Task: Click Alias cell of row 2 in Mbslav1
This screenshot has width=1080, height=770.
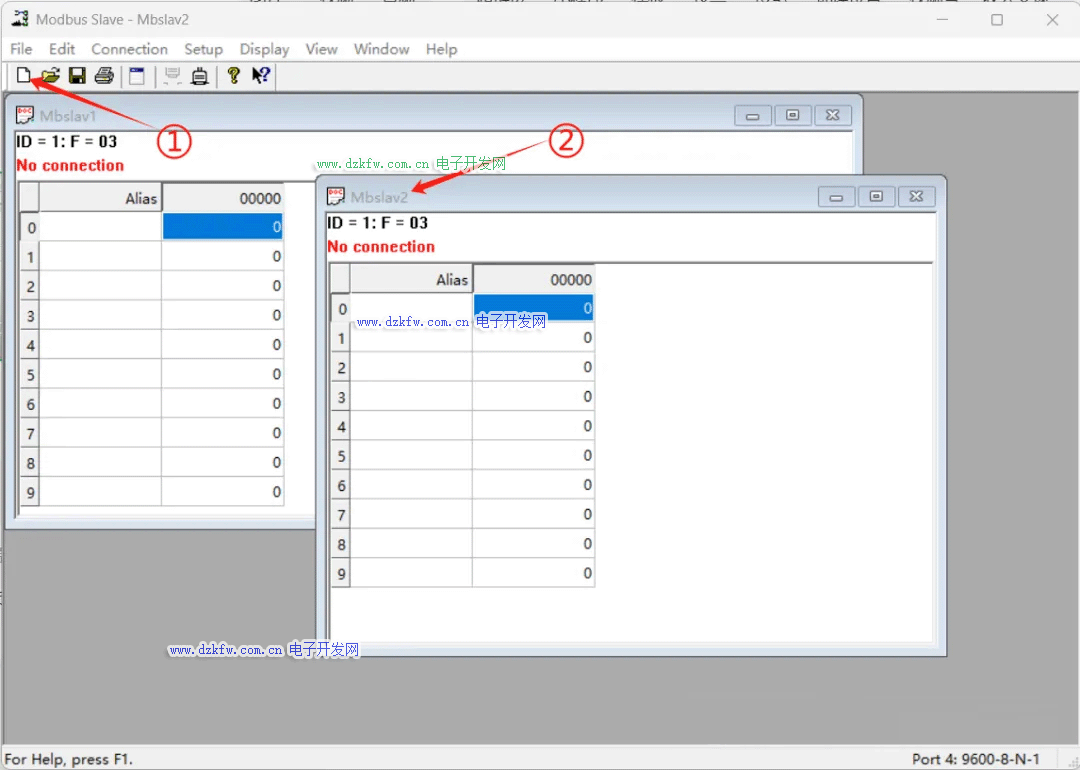Action: click(101, 286)
